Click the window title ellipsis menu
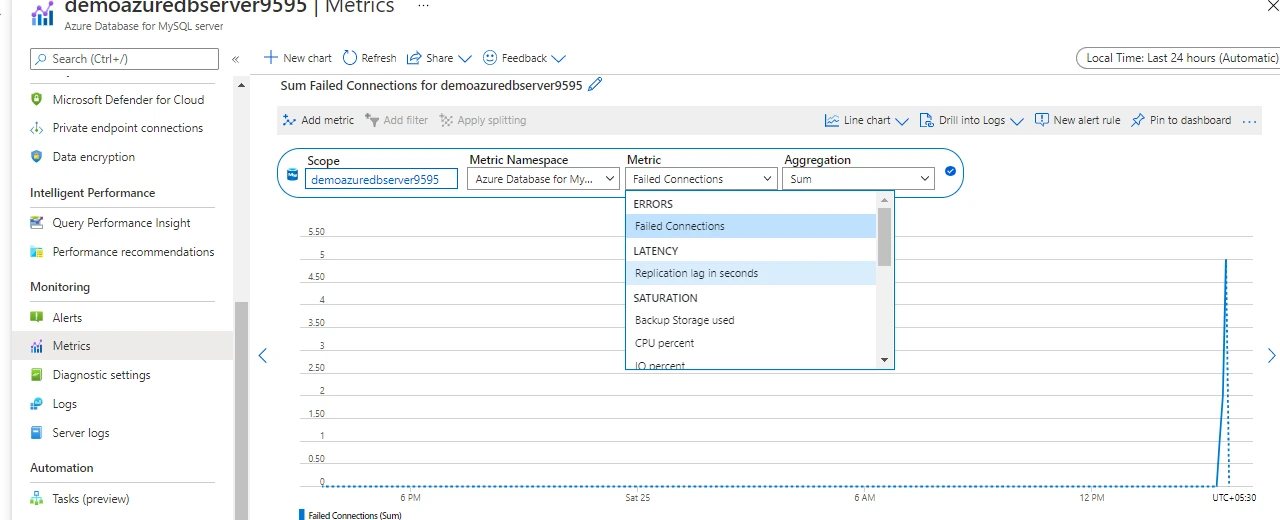The width and height of the screenshot is (1280, 520). [424, 6]
